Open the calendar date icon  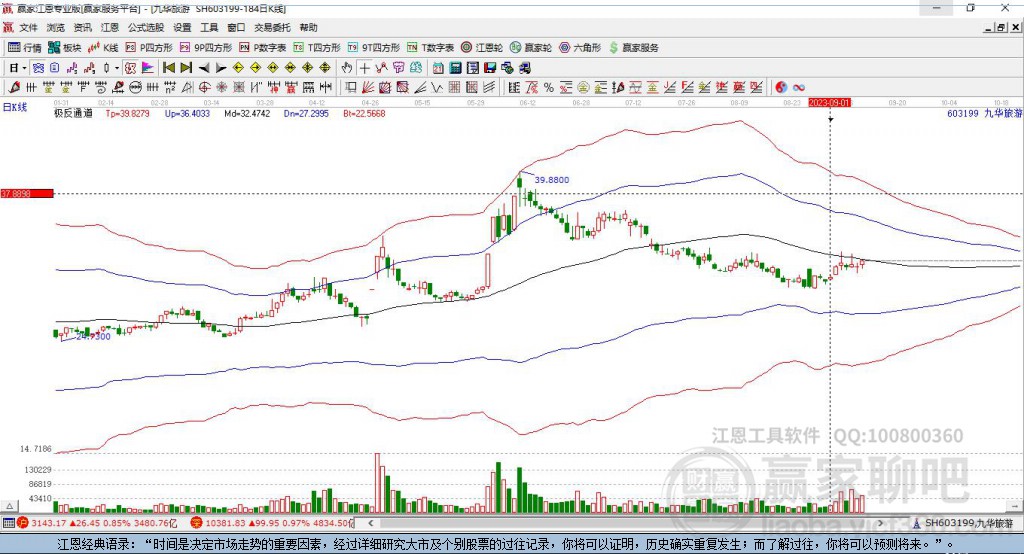coord(438,68)
